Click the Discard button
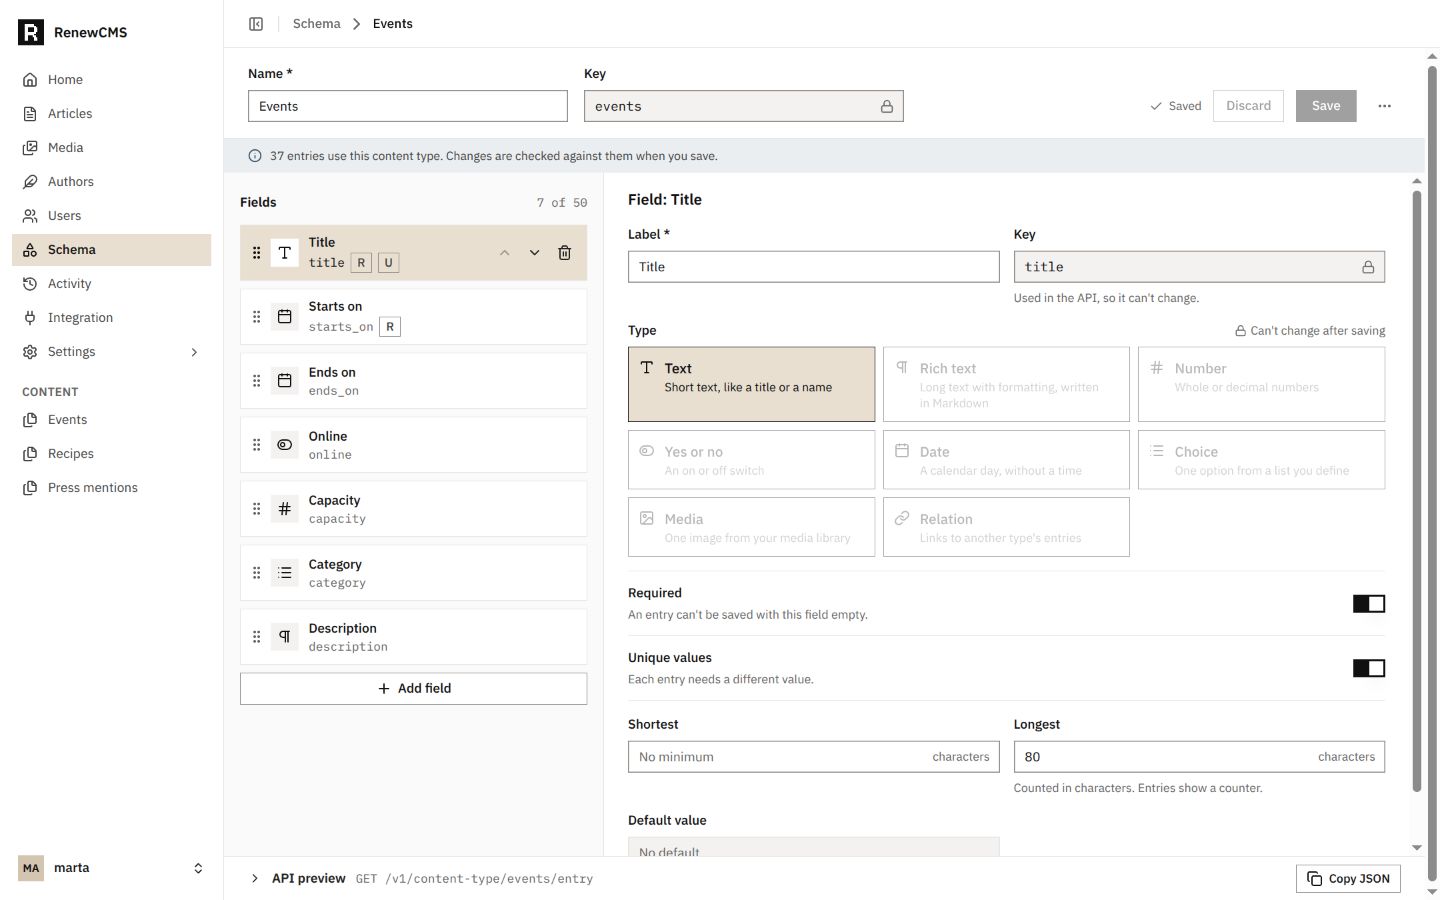Viewport: 1440px width, 900px height. 1248,106
